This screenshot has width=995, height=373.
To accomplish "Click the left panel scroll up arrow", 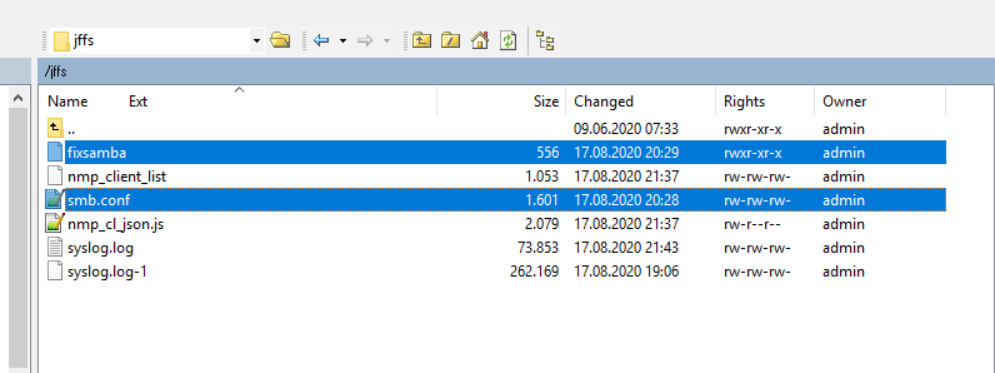I will pyautogui.click(x=18, y=98).
